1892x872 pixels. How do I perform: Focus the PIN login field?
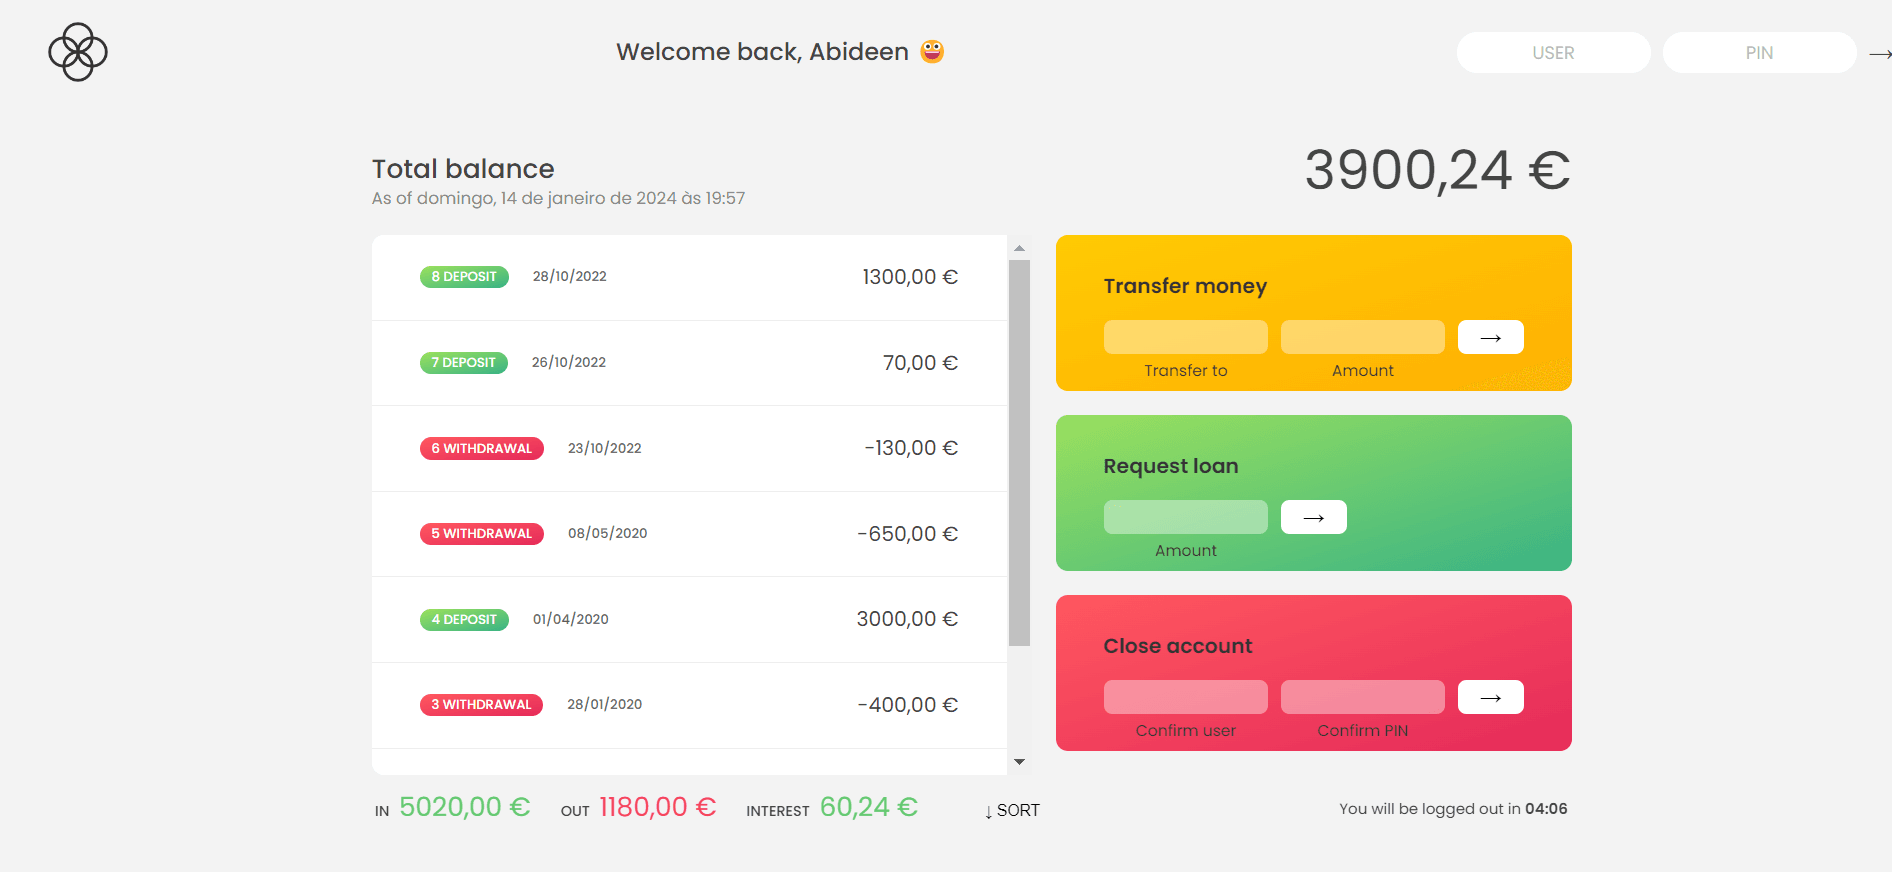1759,53
